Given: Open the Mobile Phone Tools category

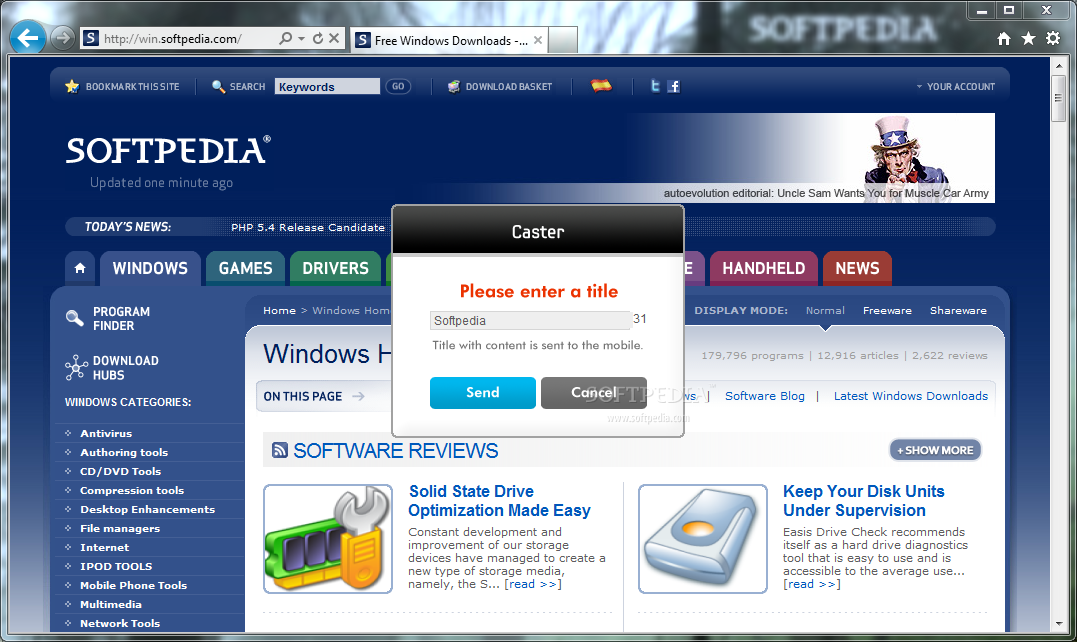Looking at the screenshot, I should tap(133, 586).
